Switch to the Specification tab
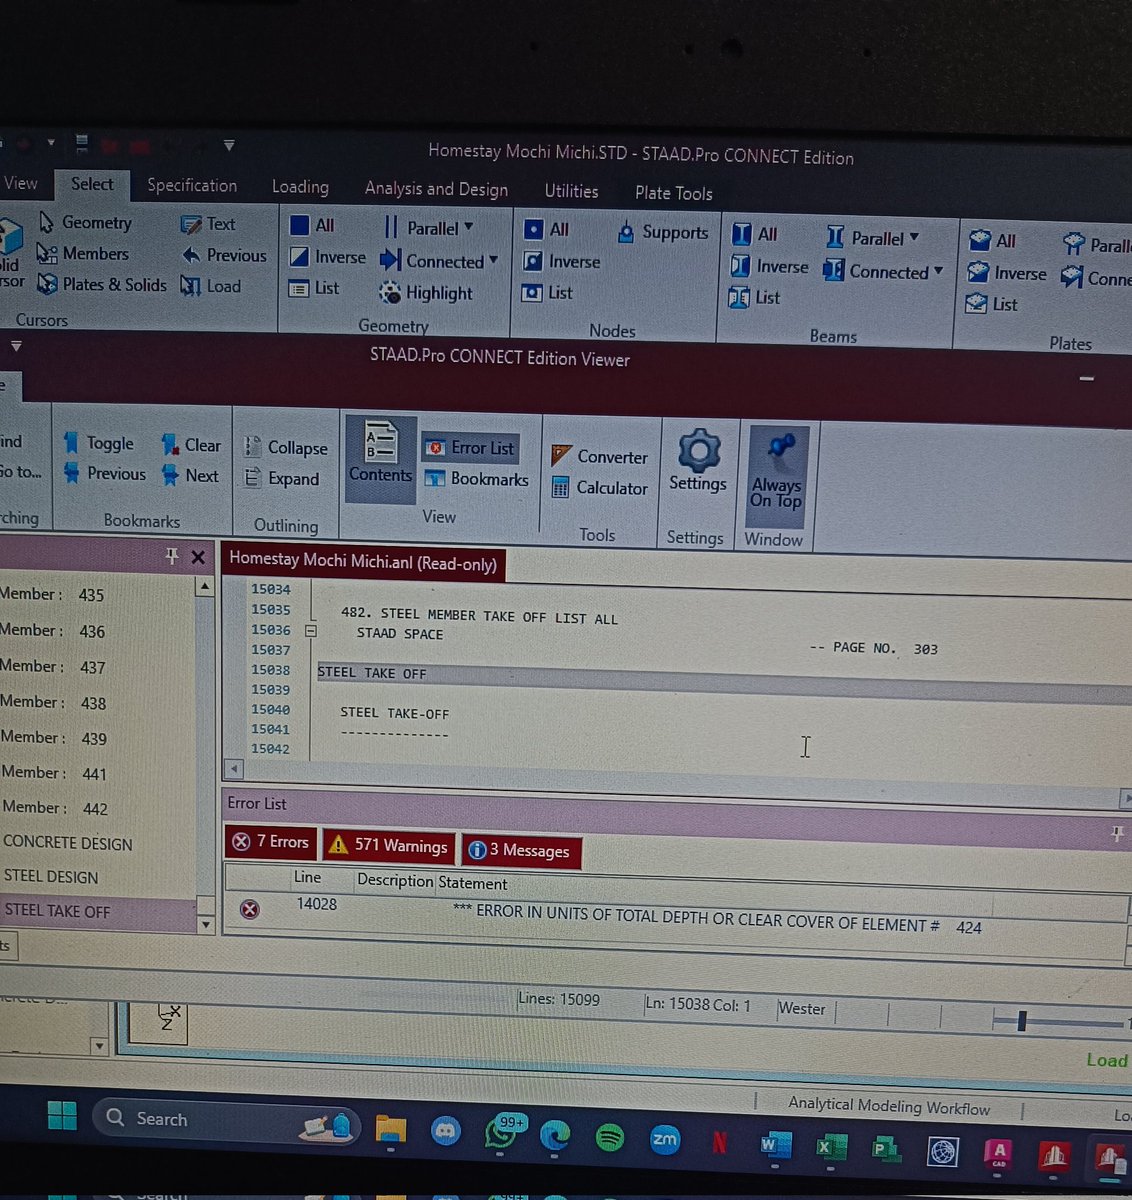The width and height of the screenshot is (1132, 1200). [192, 185]
